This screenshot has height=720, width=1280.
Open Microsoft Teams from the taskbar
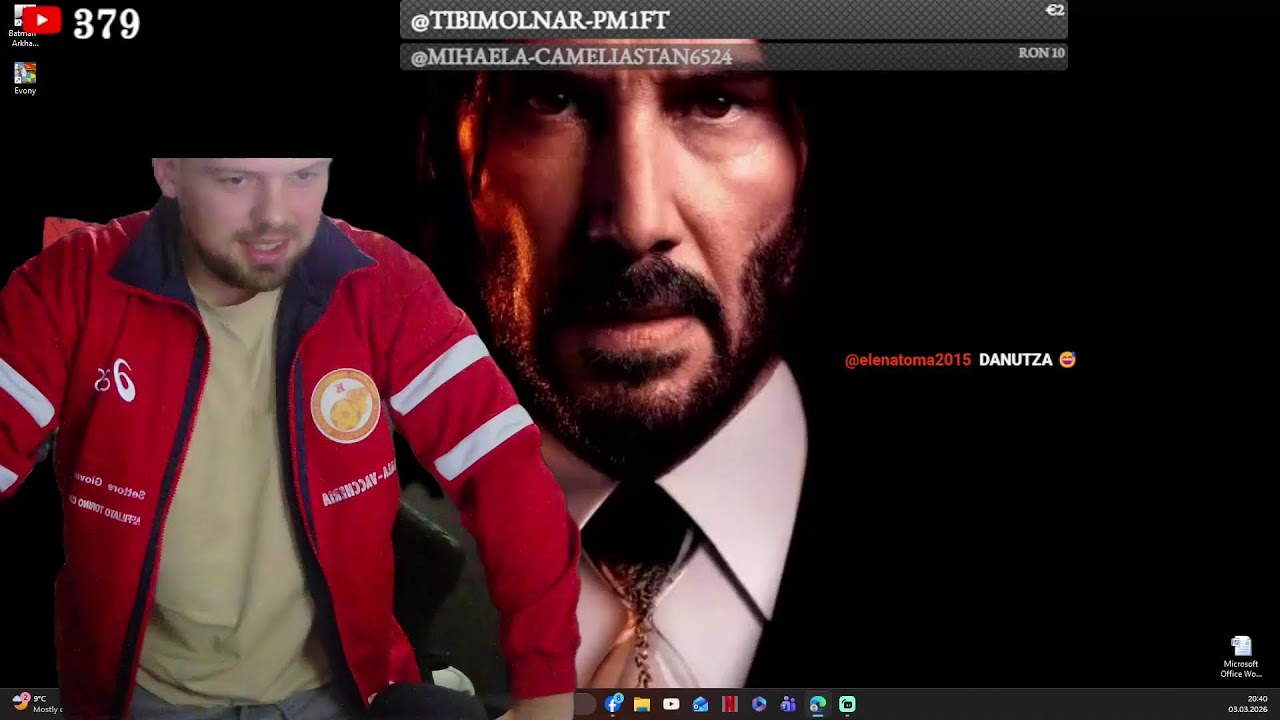coord(788,704)
